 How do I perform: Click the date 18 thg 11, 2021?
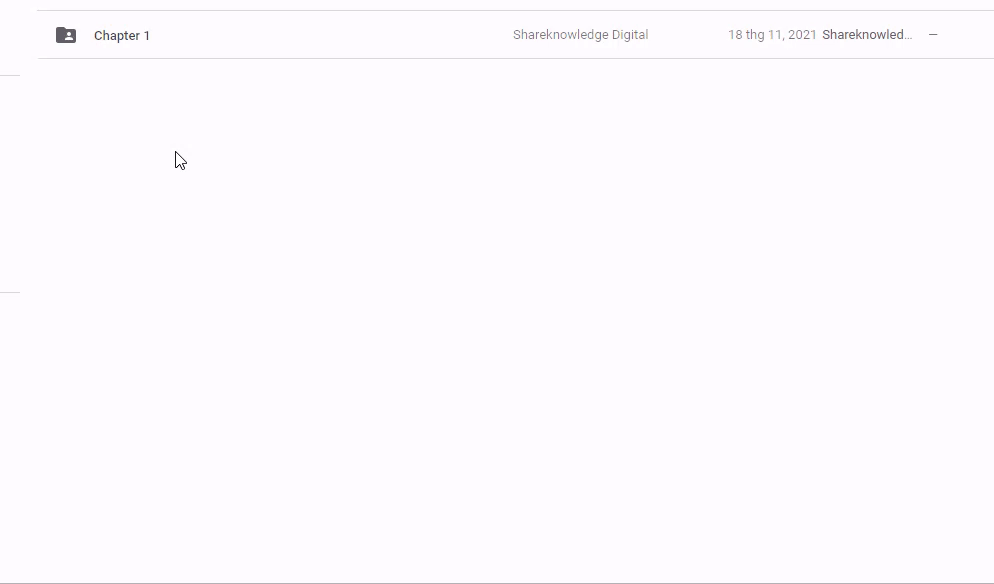tap(772, 35)
